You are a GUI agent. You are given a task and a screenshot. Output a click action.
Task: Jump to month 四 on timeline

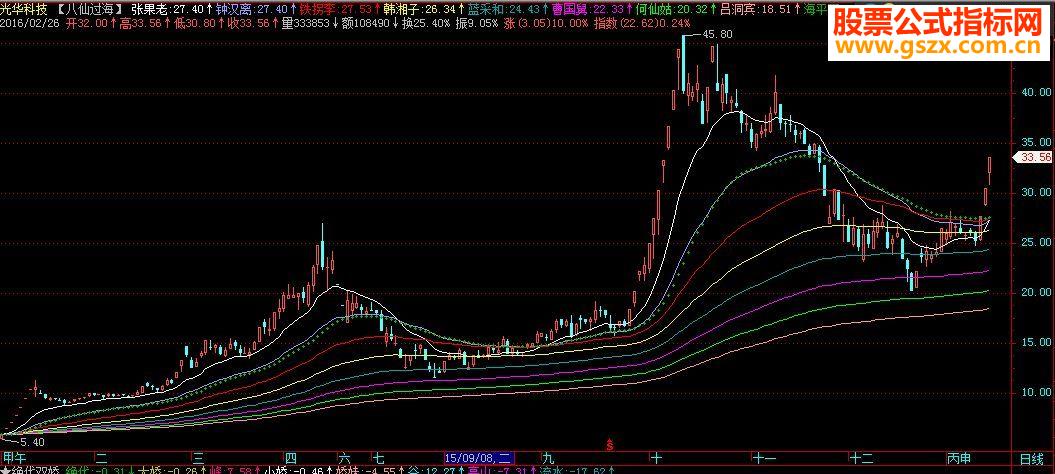(x=291, y=459)
